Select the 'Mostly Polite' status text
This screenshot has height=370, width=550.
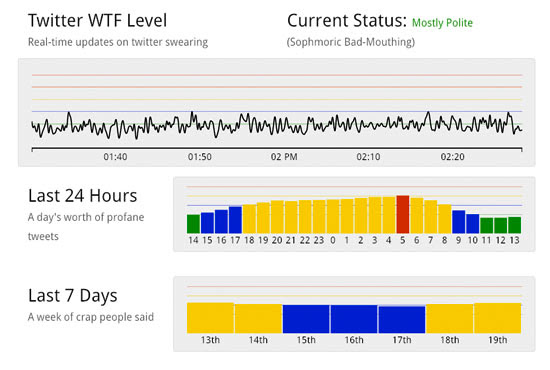point(442,23)
